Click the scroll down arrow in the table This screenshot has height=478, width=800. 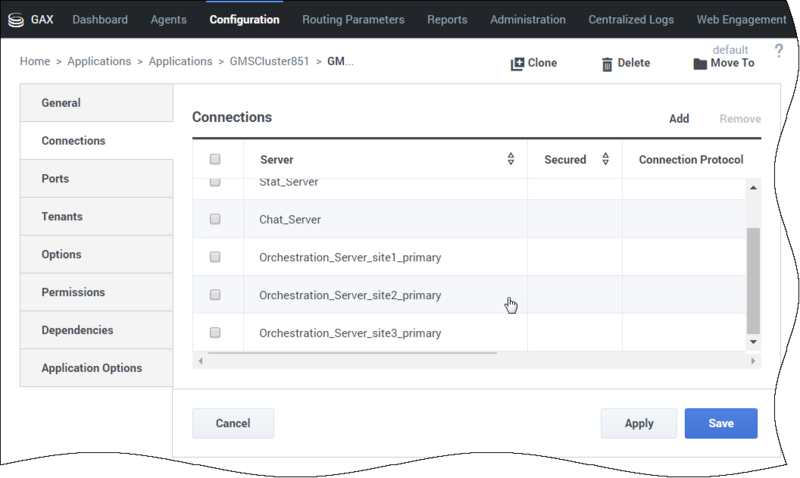point(753,342)
